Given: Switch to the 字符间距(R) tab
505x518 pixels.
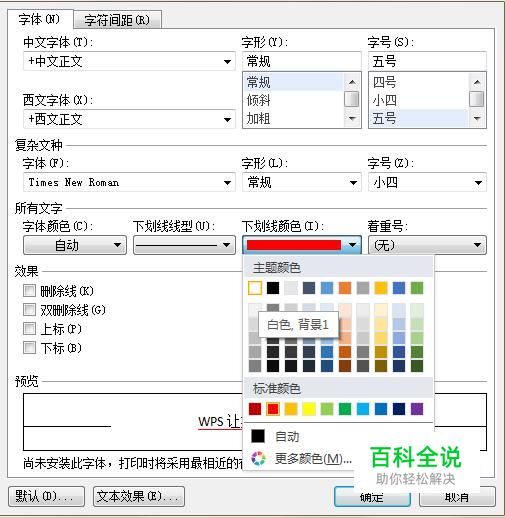Looking at the screenshot, I should point(117,20).
